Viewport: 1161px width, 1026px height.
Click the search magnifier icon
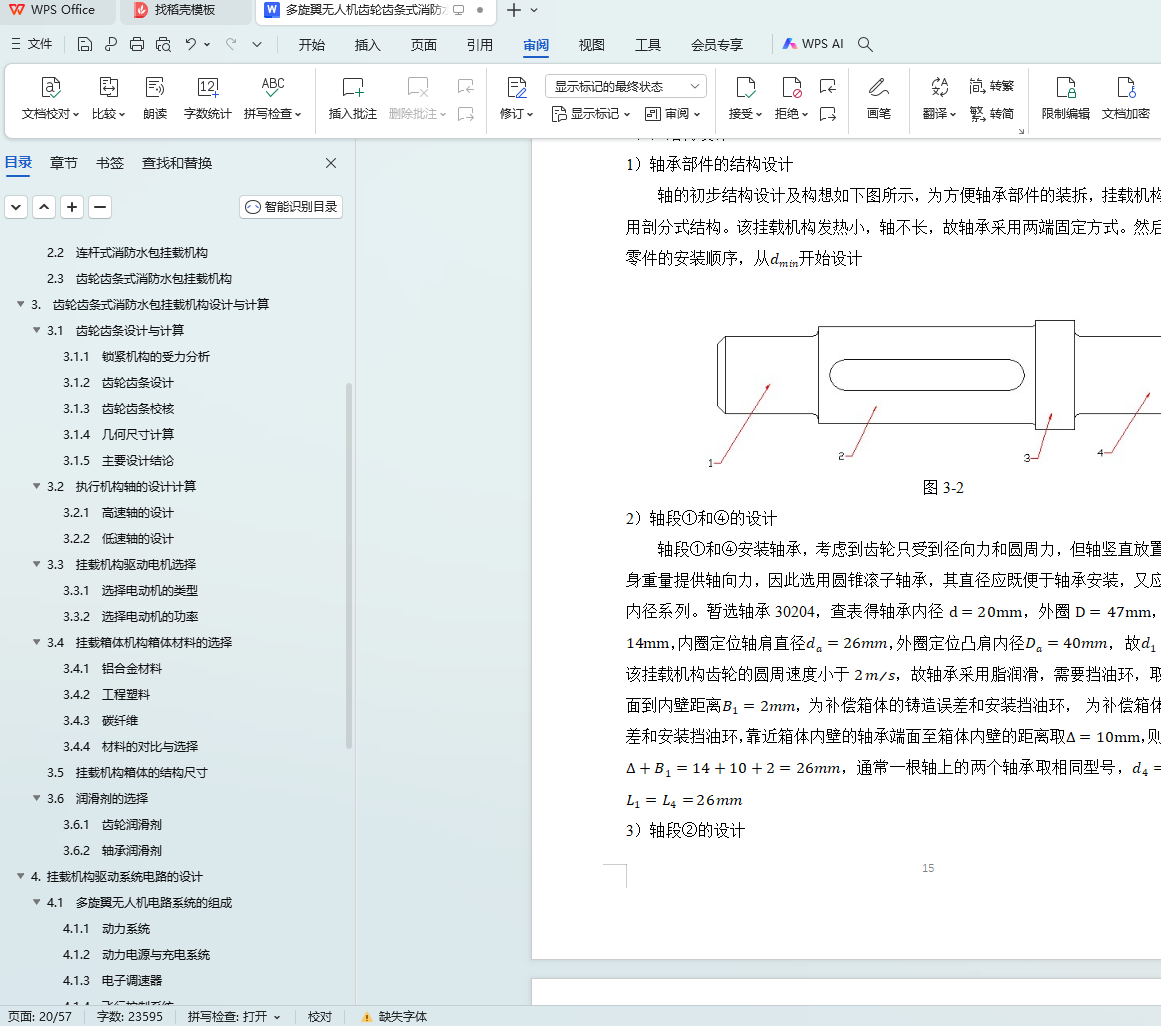(865, 44)
